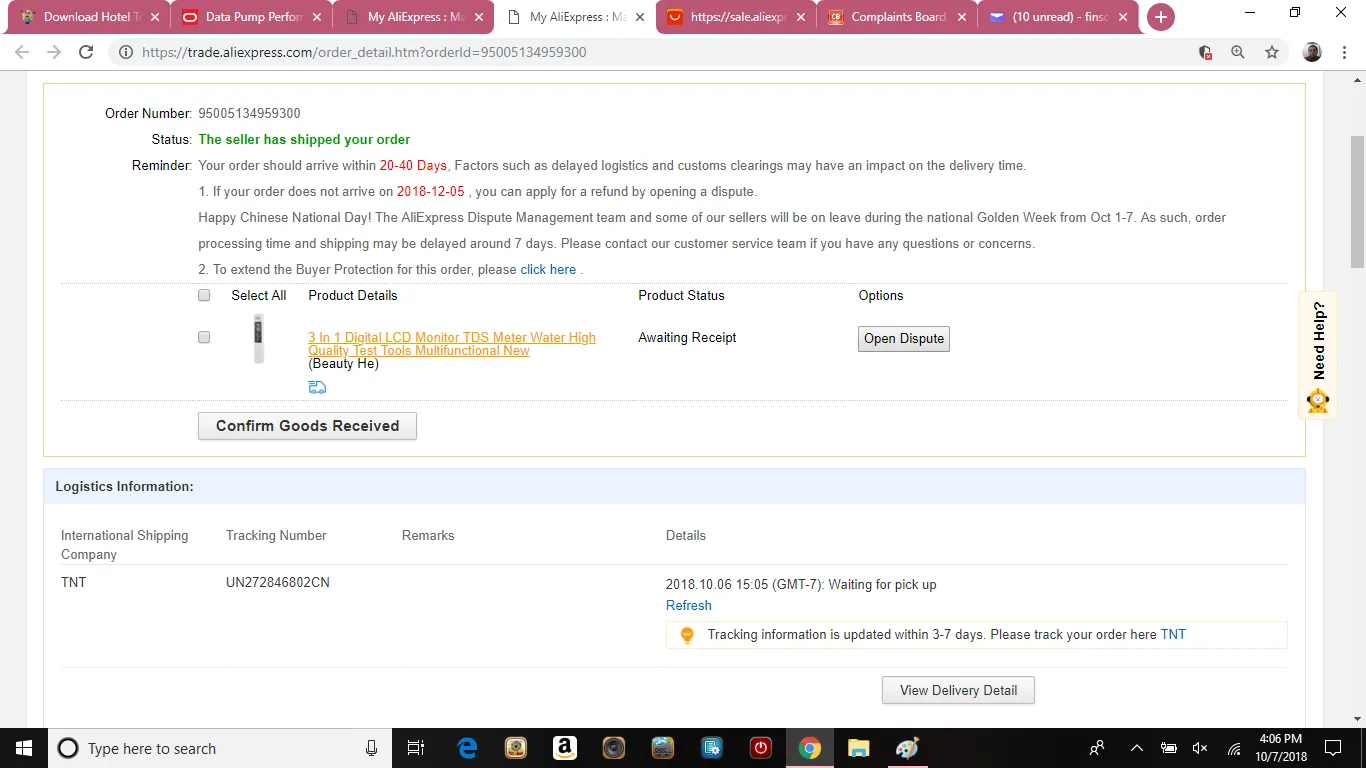This screenshot has width=1366, height=768.
Task: Go back using the browser back arrow
Action: click(x=22, y=52)
